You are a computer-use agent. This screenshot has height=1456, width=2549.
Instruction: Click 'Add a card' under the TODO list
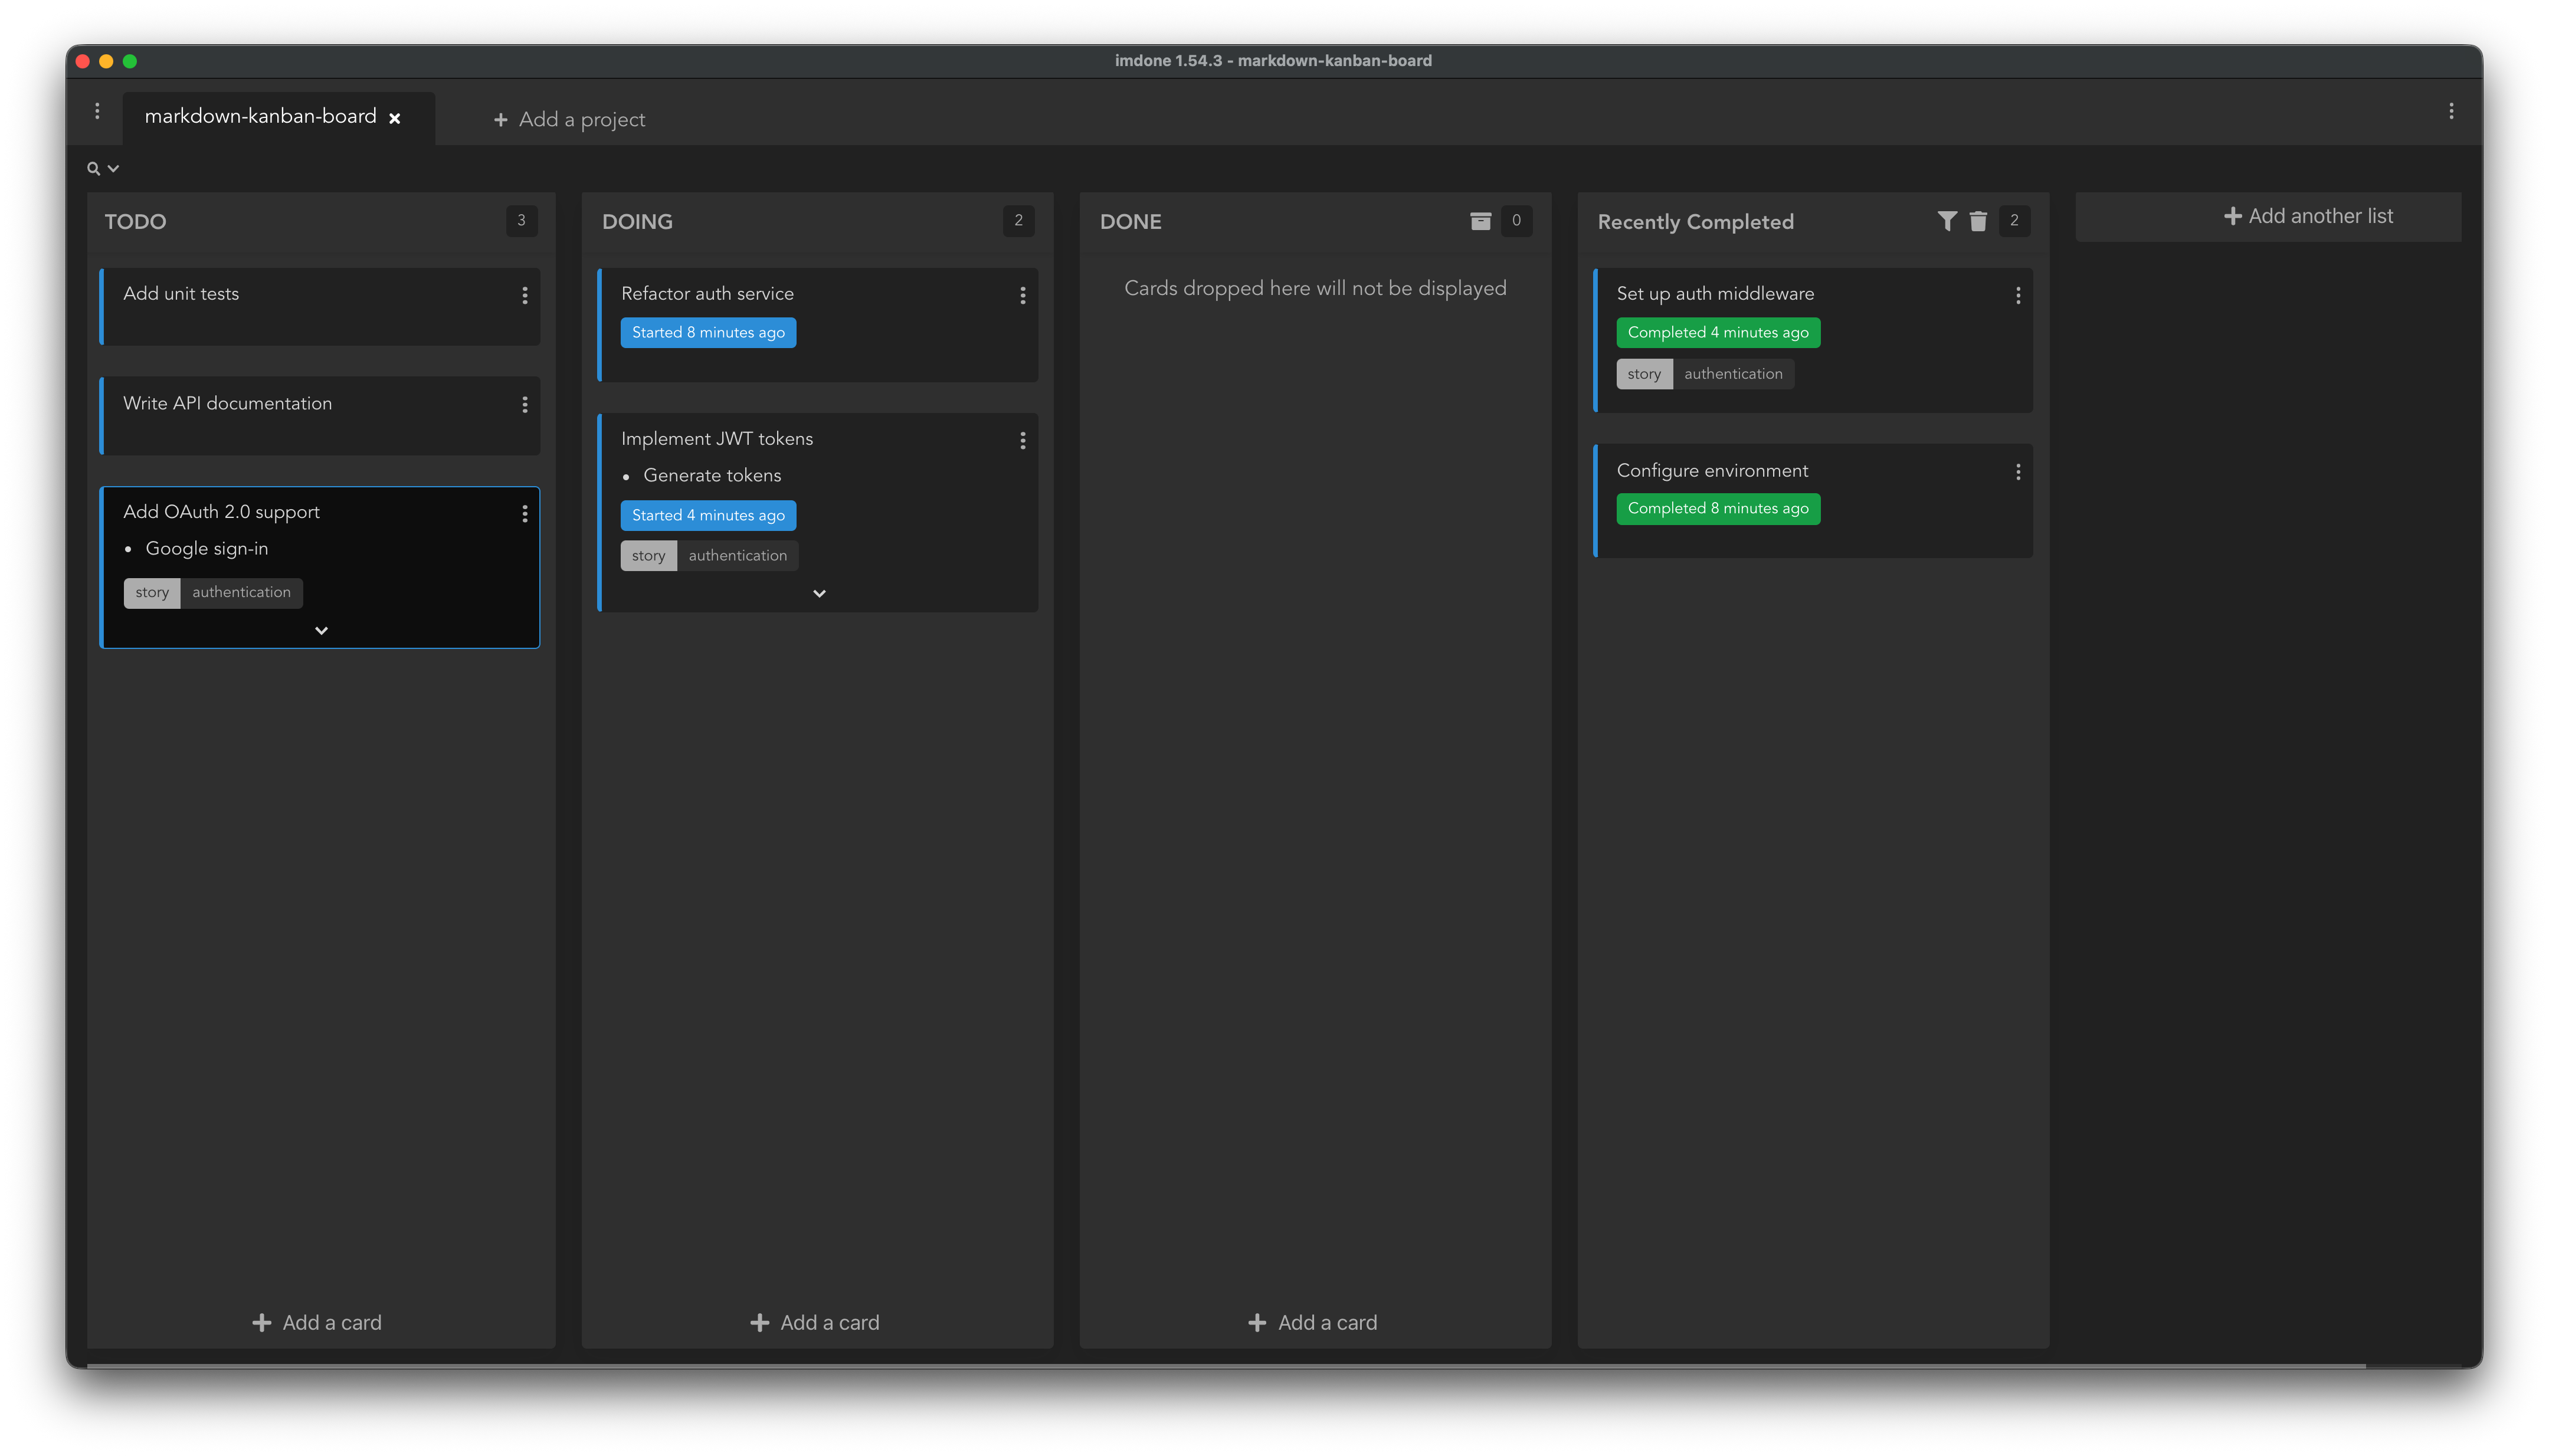pos(318,1321)
